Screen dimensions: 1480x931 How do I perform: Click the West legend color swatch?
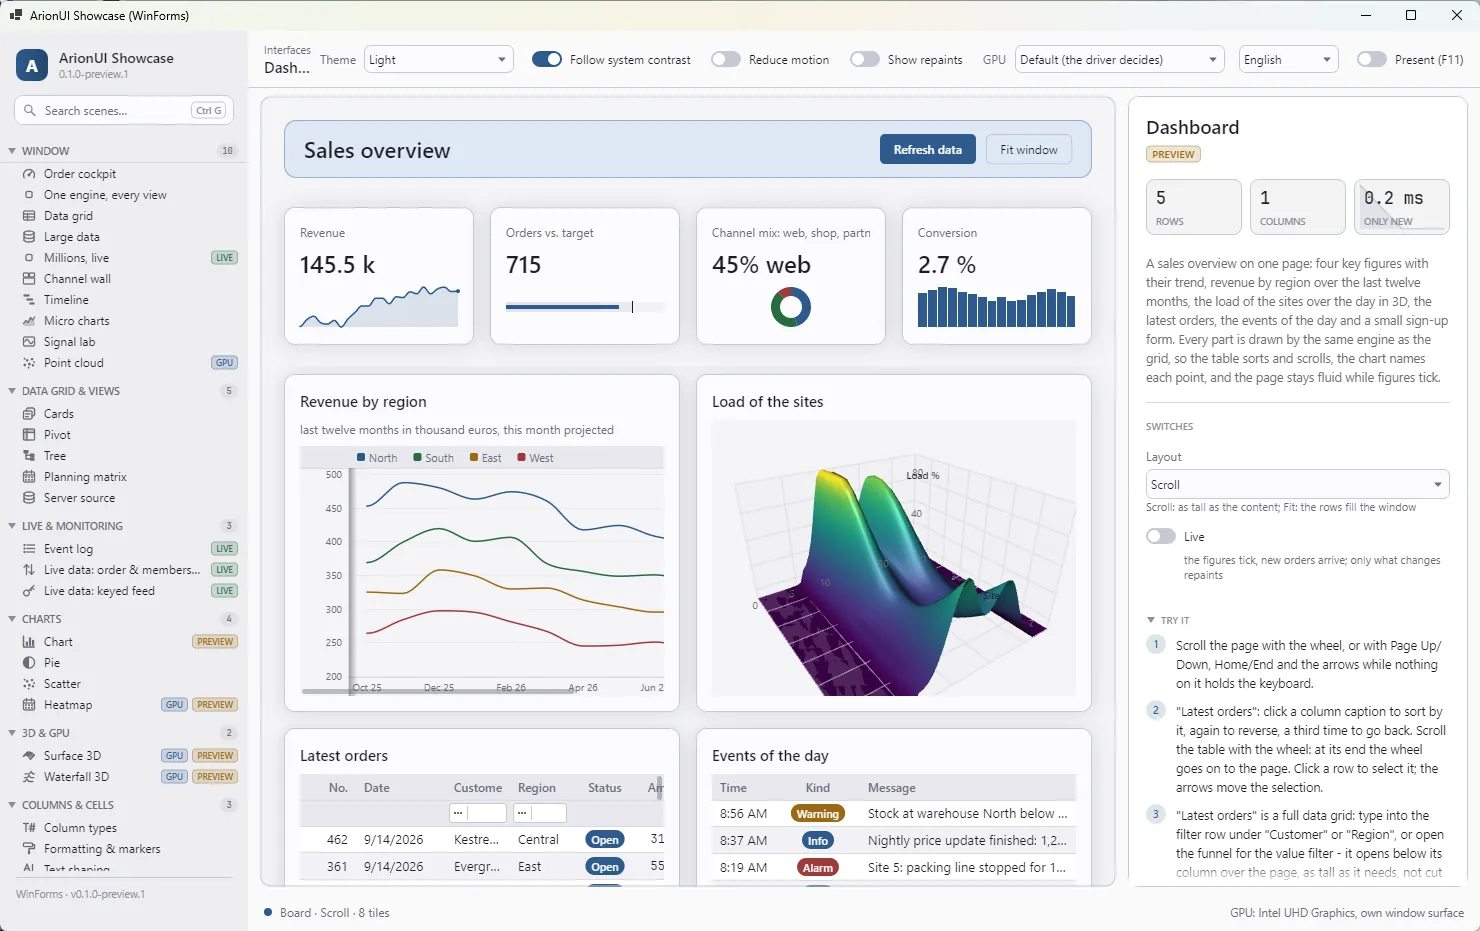tap(522, 458)
